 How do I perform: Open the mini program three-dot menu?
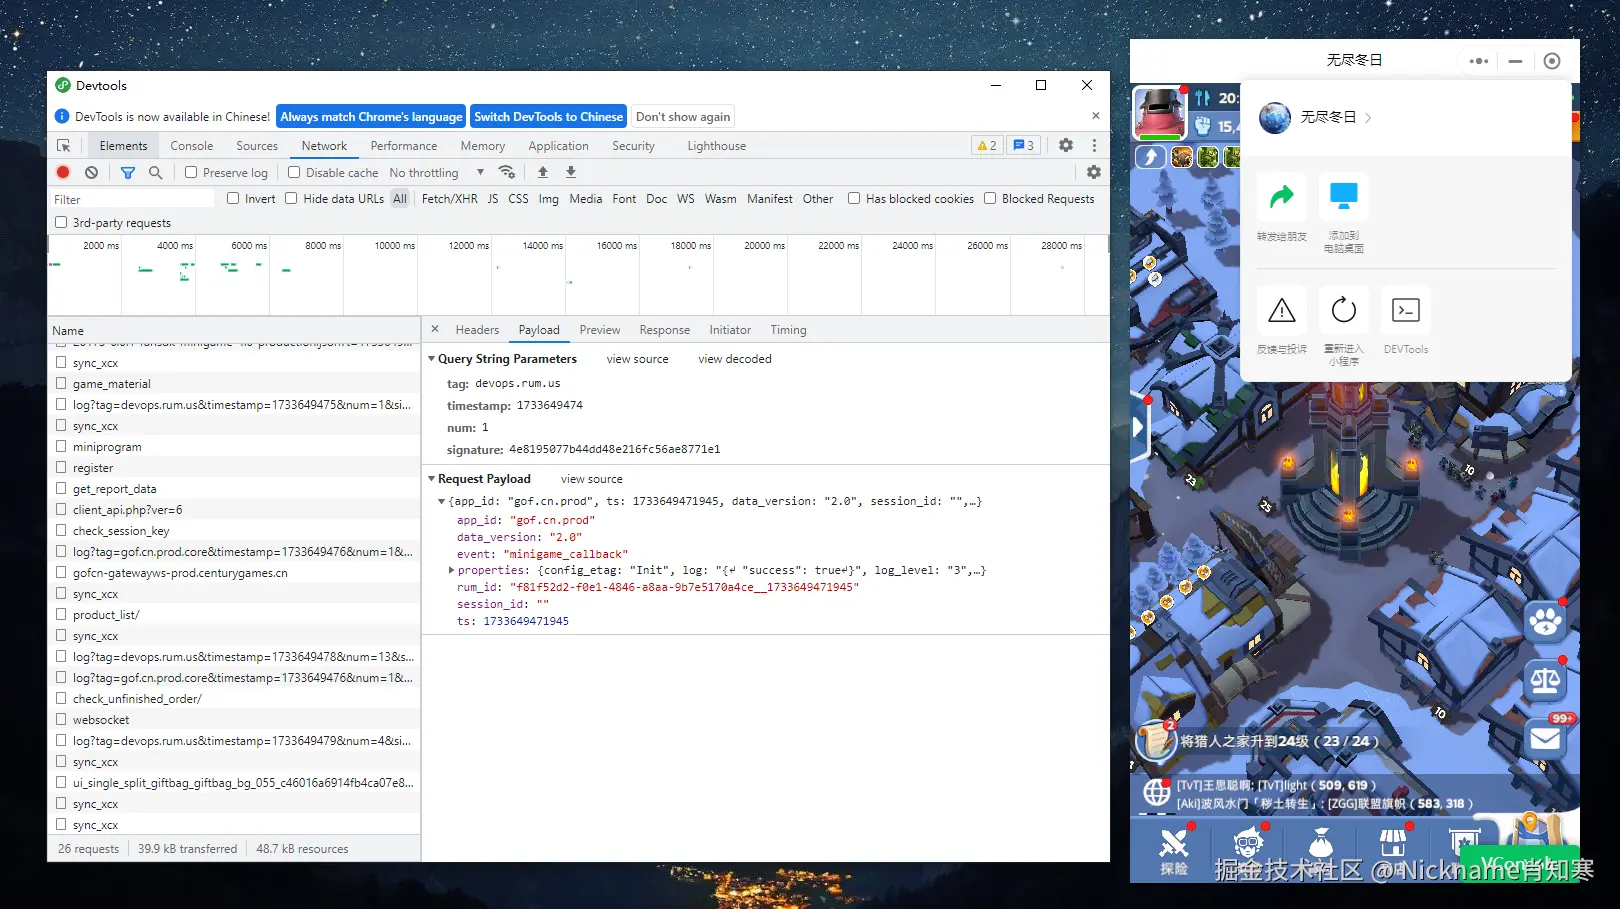tap(1479, 61)
